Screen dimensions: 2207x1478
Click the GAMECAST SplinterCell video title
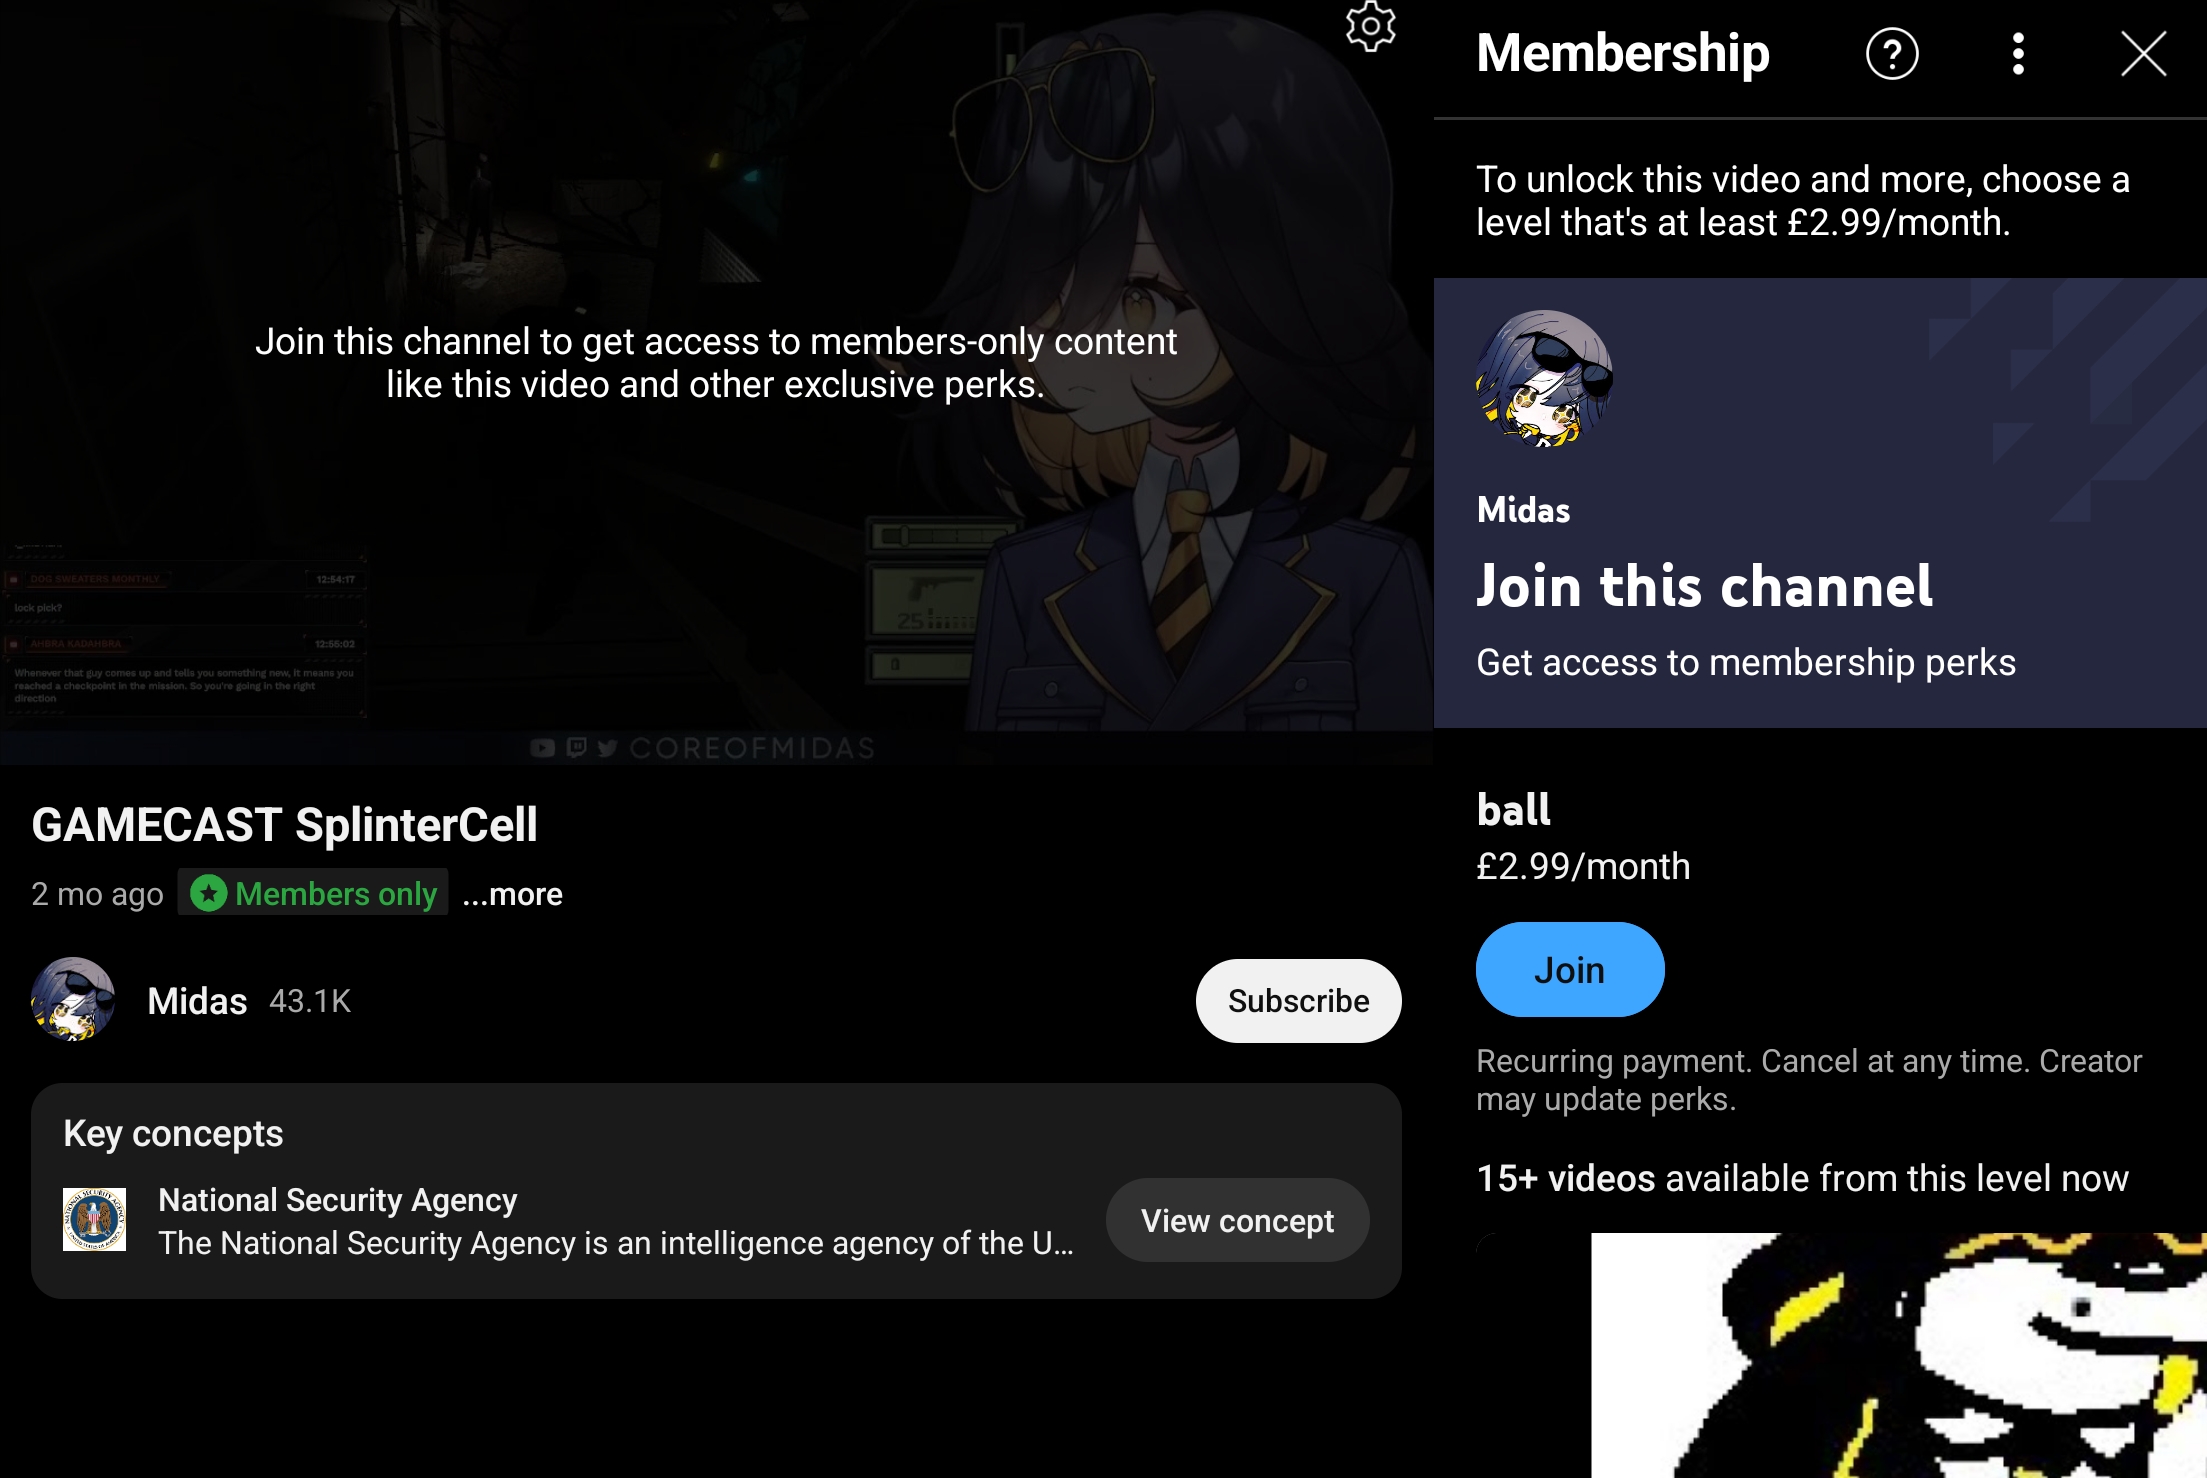click(x=285, y=825)
